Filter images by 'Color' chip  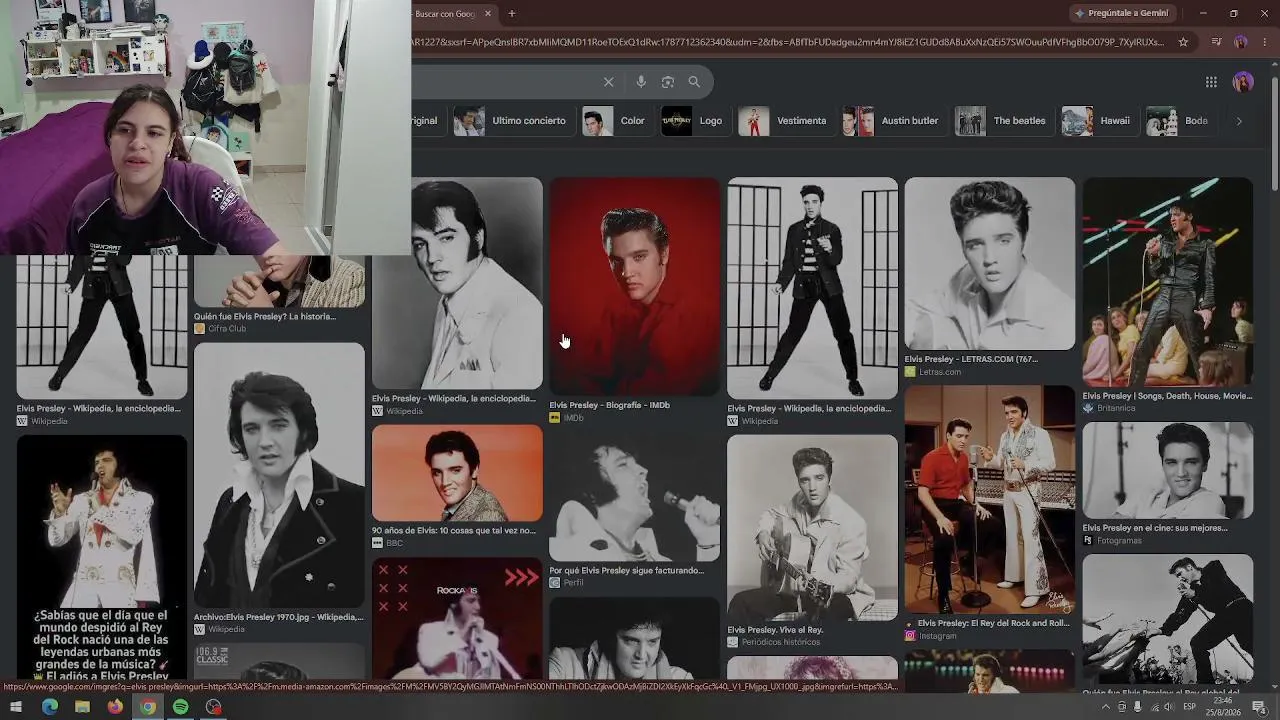pyautogui.click(x=615, y=121)
